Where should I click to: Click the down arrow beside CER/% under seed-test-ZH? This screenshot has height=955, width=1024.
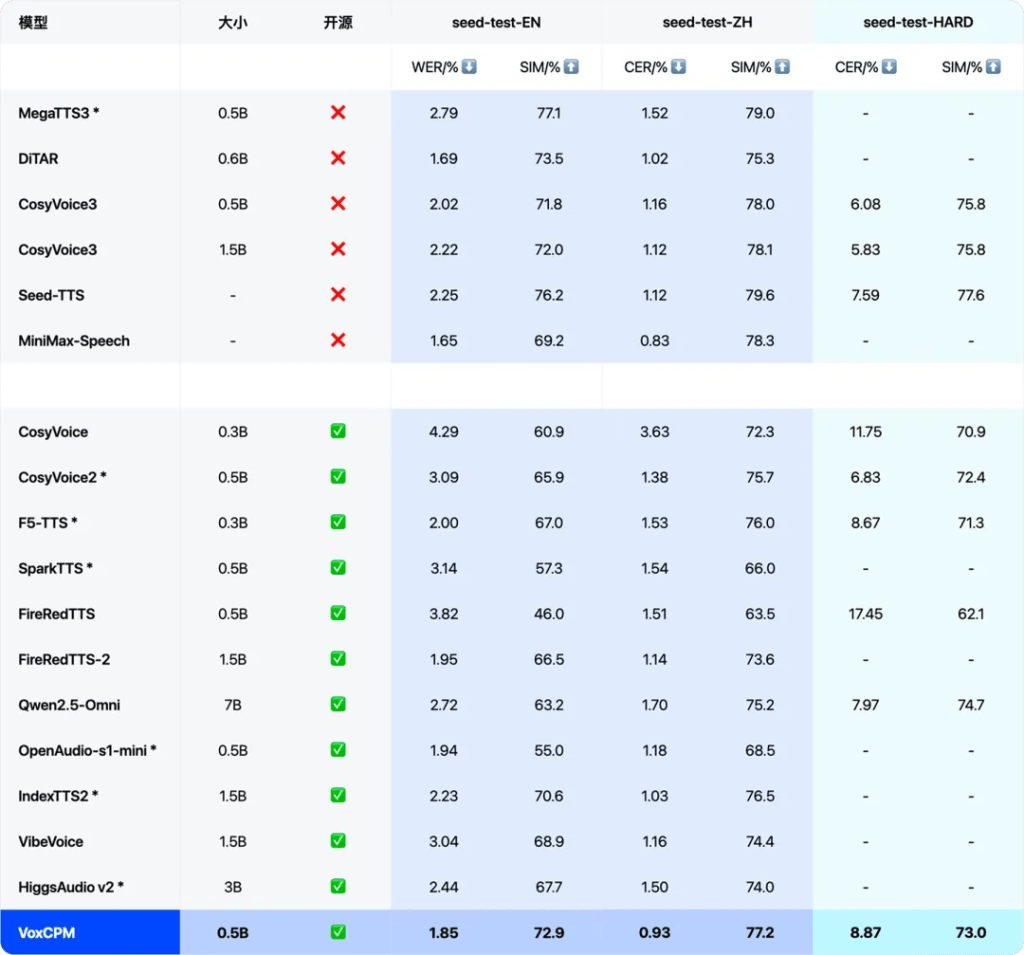coord(678,67)
